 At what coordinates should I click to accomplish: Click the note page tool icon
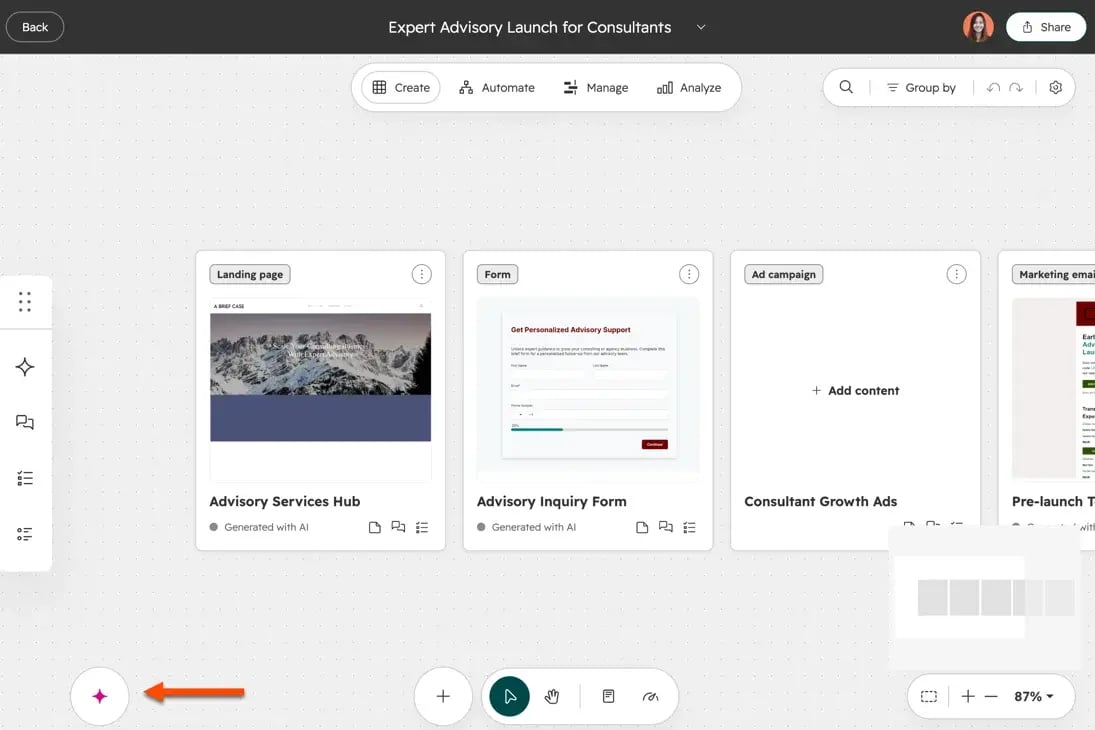(x=608, y=696)
